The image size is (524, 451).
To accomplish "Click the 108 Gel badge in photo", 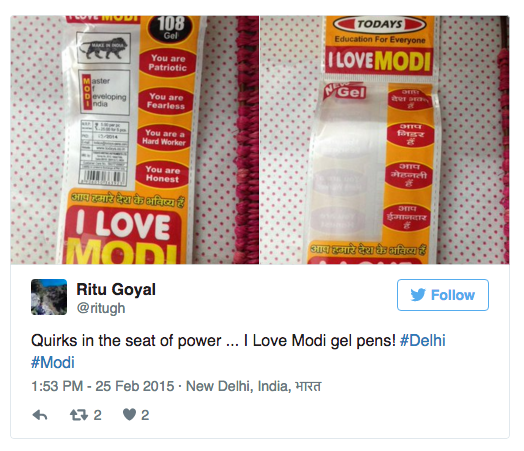I will (170, 28).
